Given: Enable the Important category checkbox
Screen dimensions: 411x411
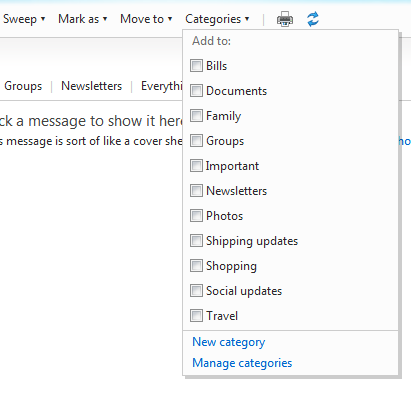Looking at the screenshot, I should (196, 165).
